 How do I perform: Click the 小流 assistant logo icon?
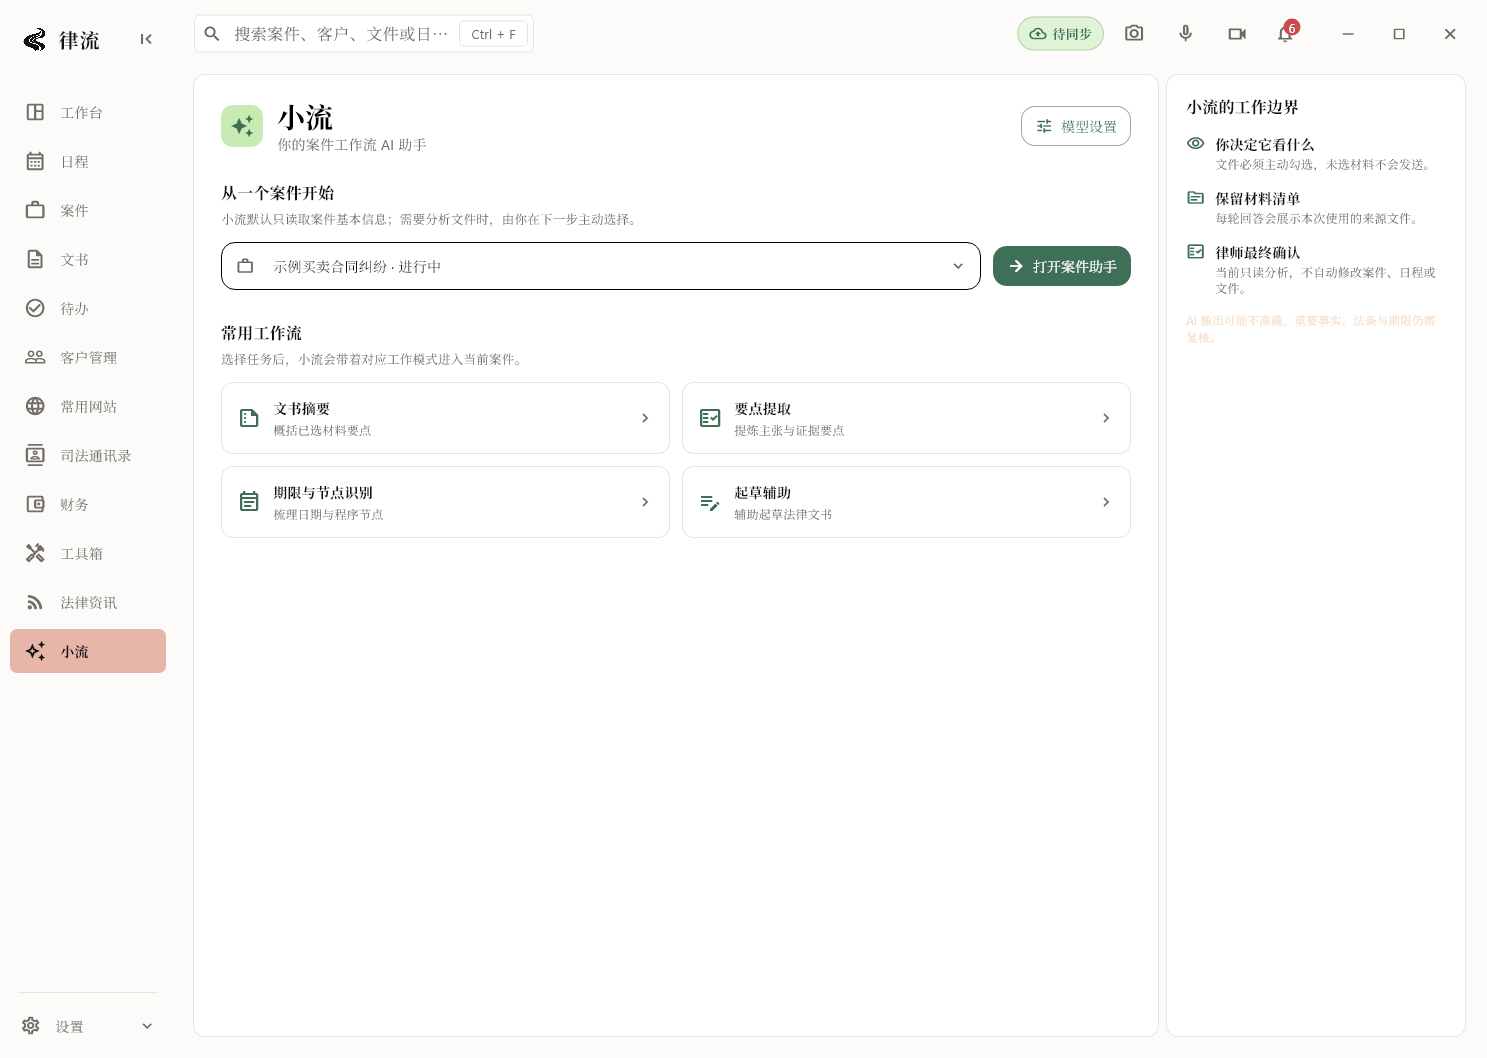(x=242, y=126)
